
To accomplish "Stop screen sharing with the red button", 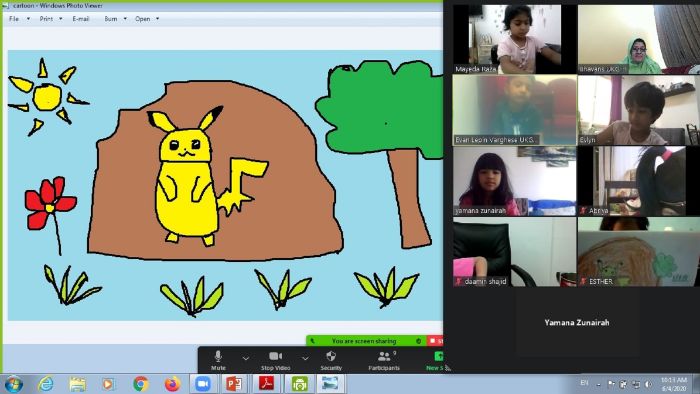I will click(435, 341).
